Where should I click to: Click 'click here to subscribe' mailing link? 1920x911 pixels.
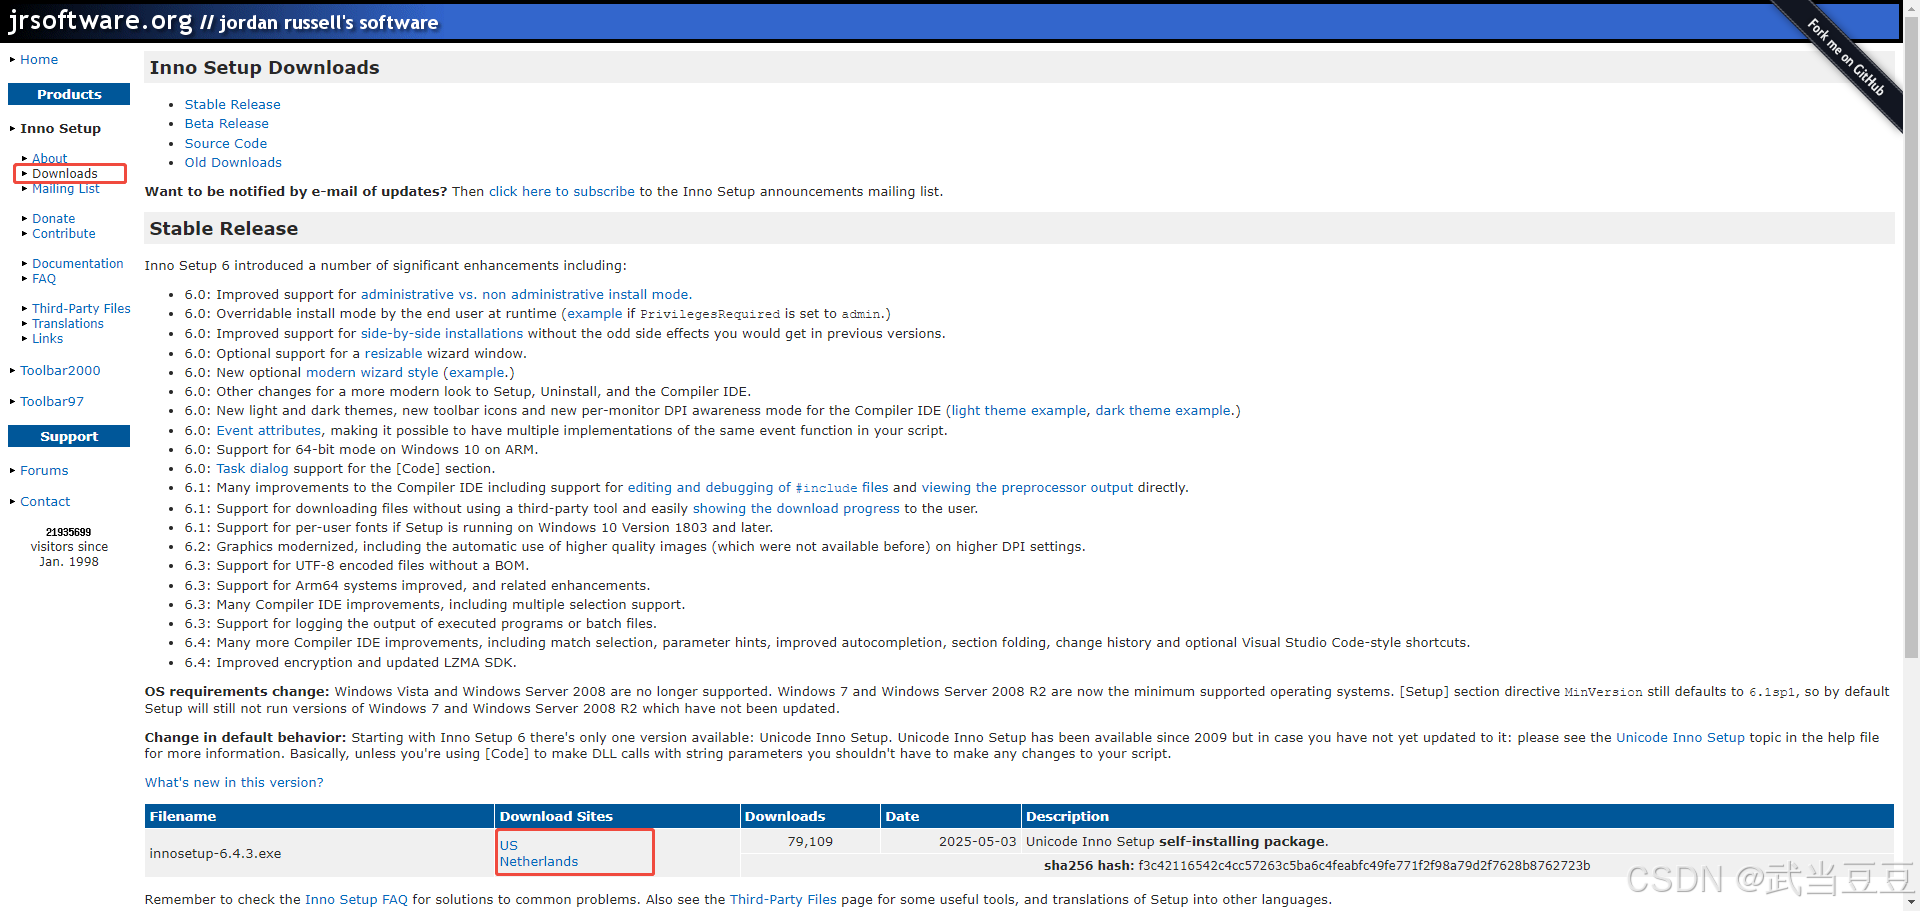pyautogui.click(x=561, y=192)
